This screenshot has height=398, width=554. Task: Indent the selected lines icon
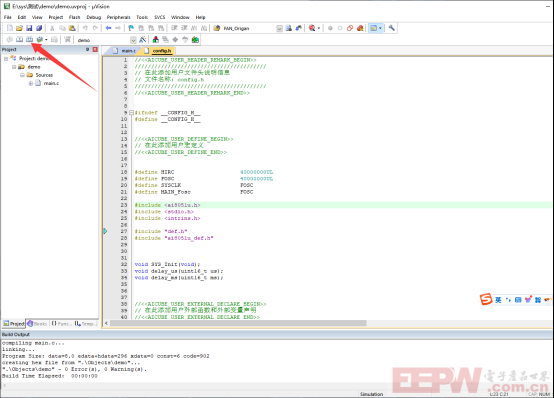click(174, 28)
